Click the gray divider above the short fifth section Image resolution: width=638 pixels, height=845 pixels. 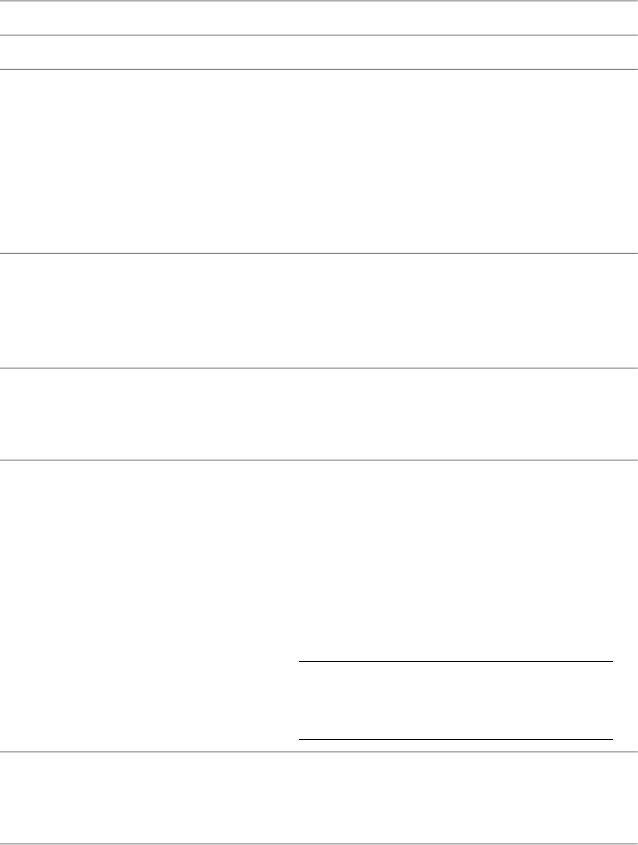(319, 368)
